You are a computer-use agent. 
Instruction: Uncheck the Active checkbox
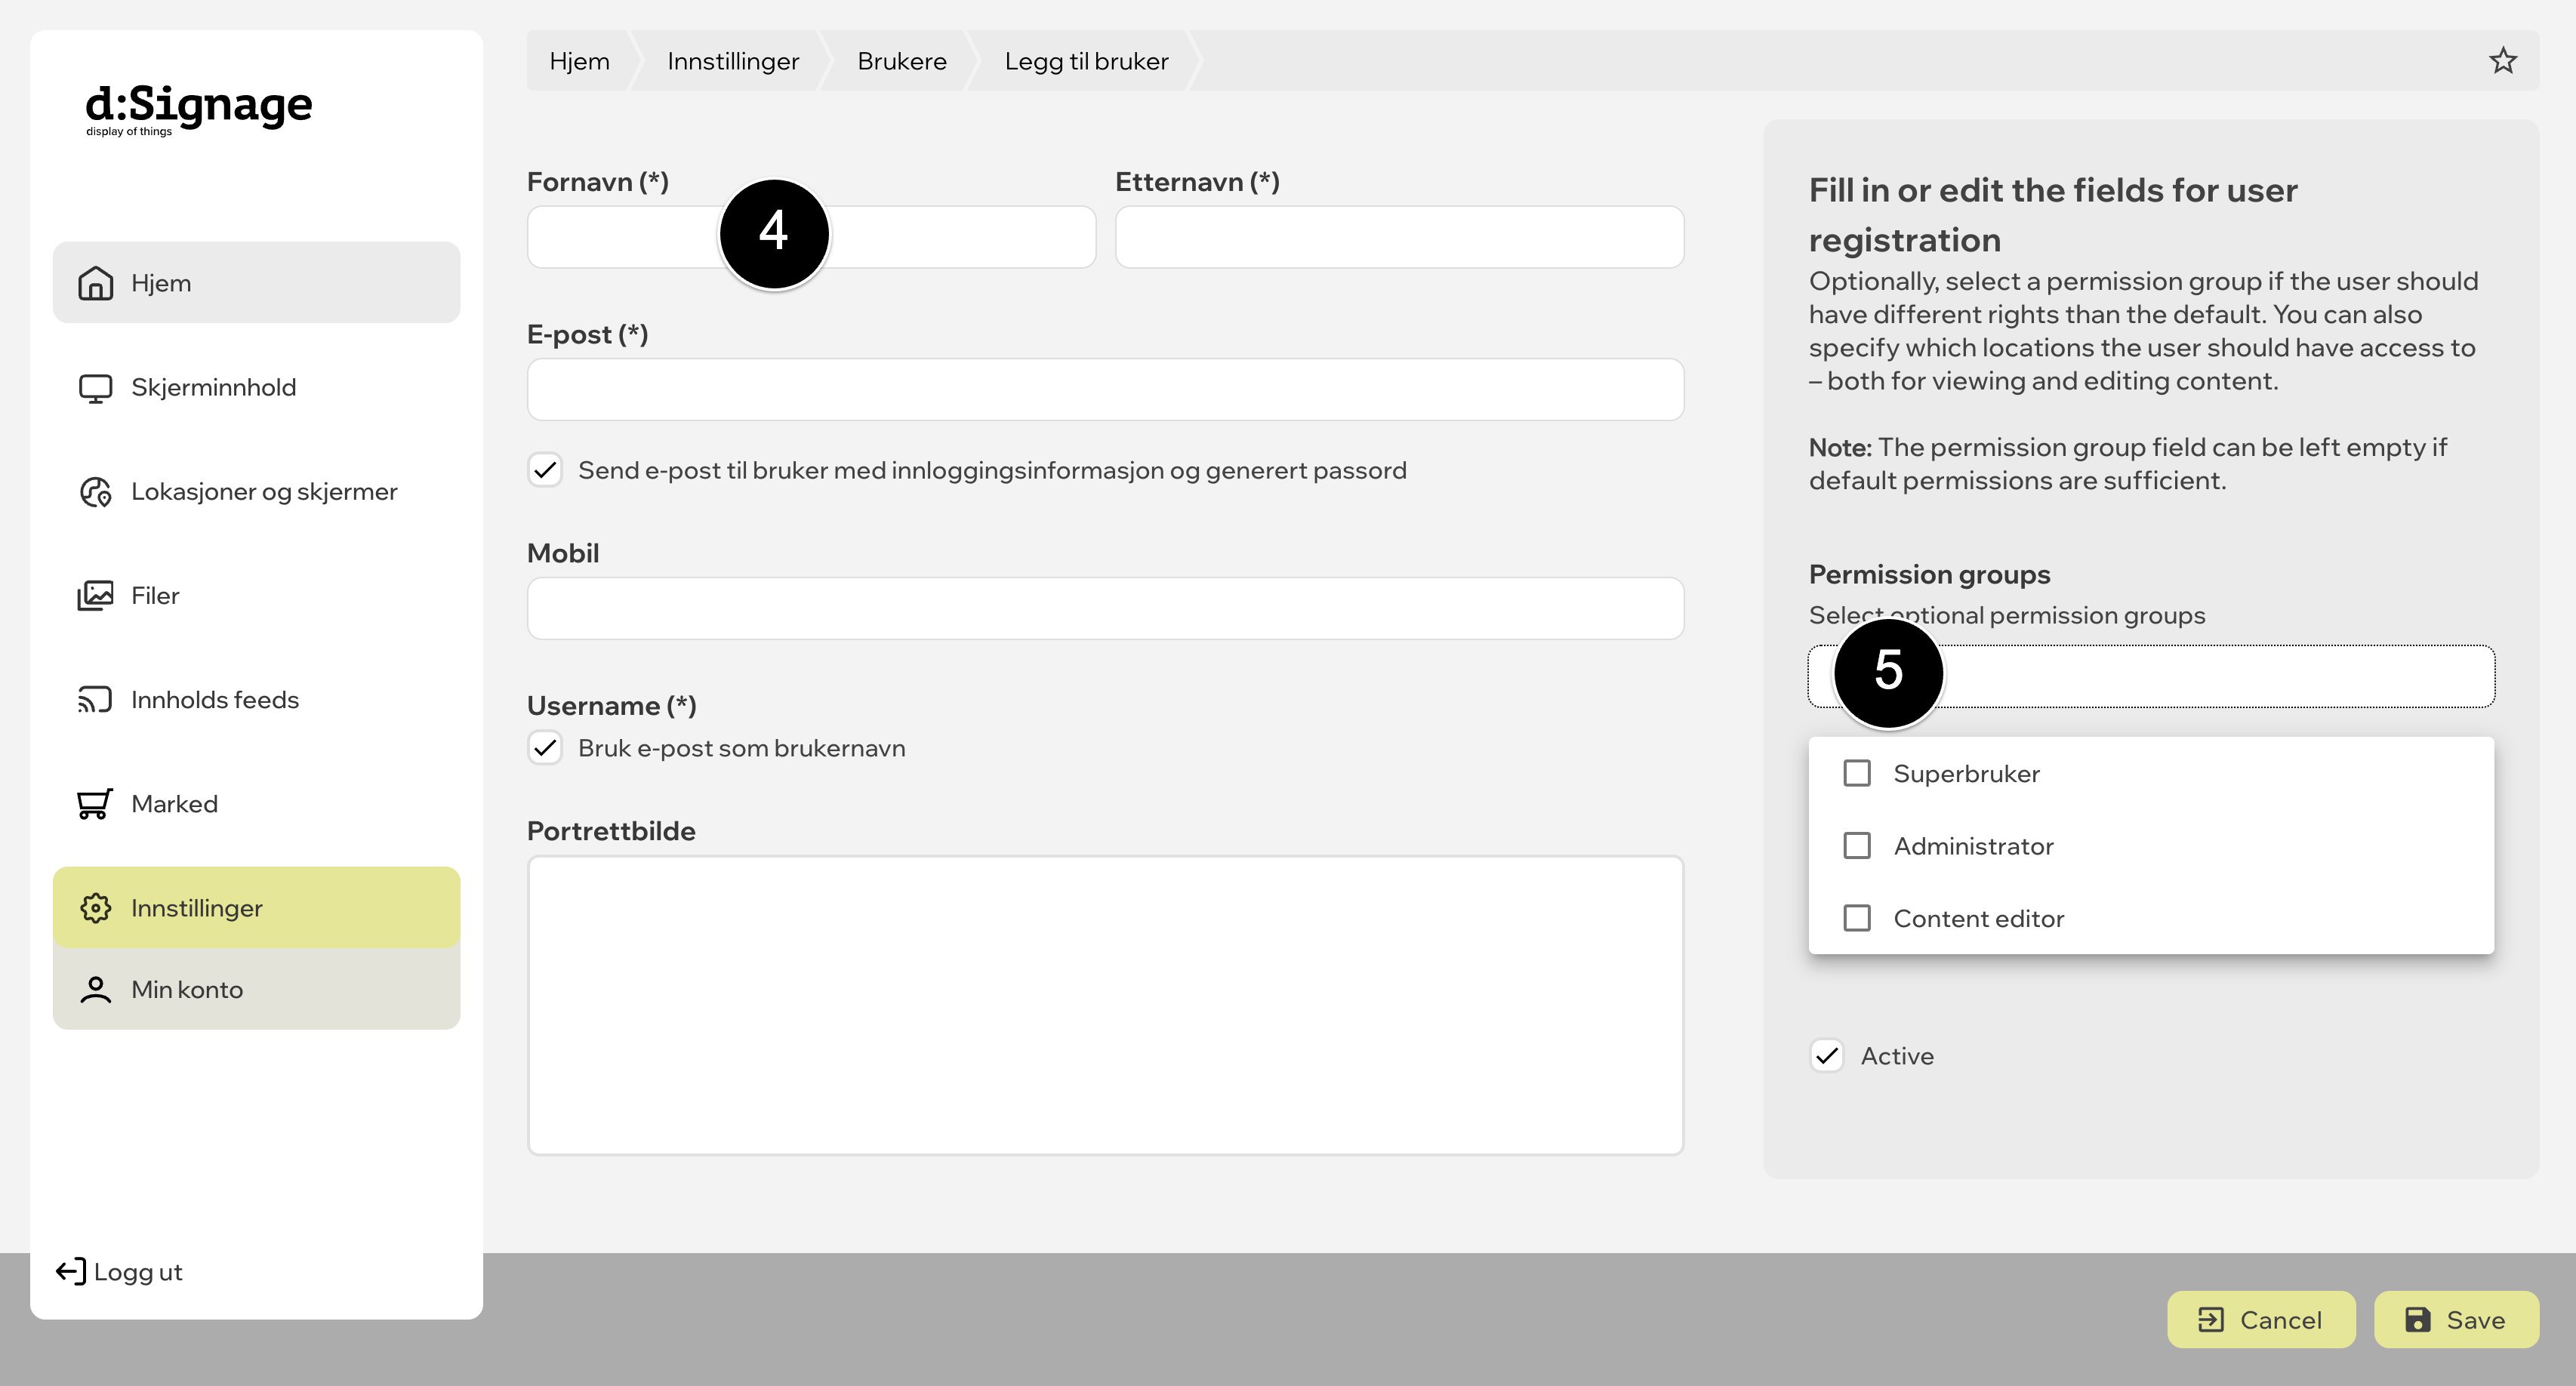coord(1826,1056)
